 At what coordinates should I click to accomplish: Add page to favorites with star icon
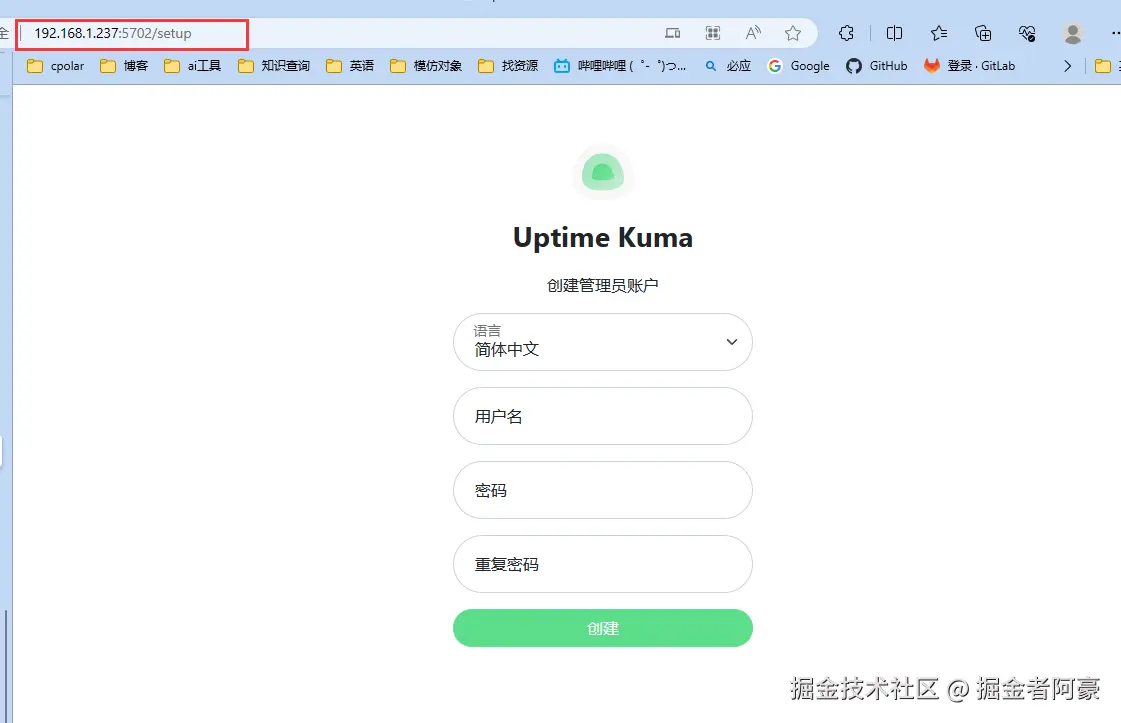pyautogui.click(x=793, y=33)
